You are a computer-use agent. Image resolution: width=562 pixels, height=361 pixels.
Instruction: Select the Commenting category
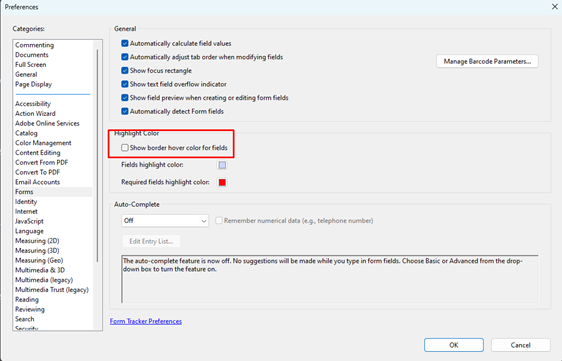pos(34,45)
